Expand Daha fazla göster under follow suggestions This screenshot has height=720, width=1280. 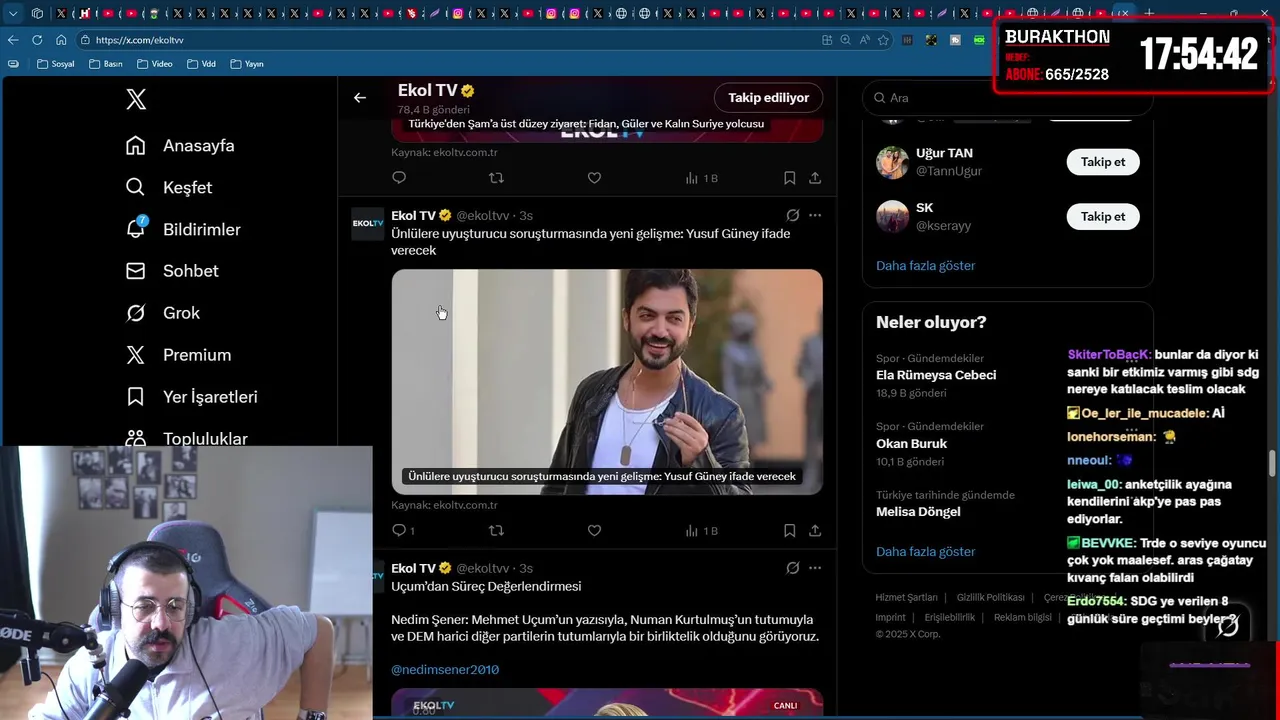pyautogui.click(x=925, y=266)
